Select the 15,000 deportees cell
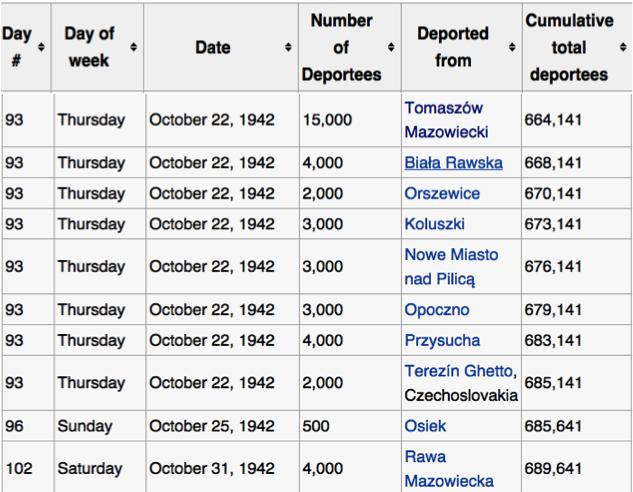 (x=350, y=120)
